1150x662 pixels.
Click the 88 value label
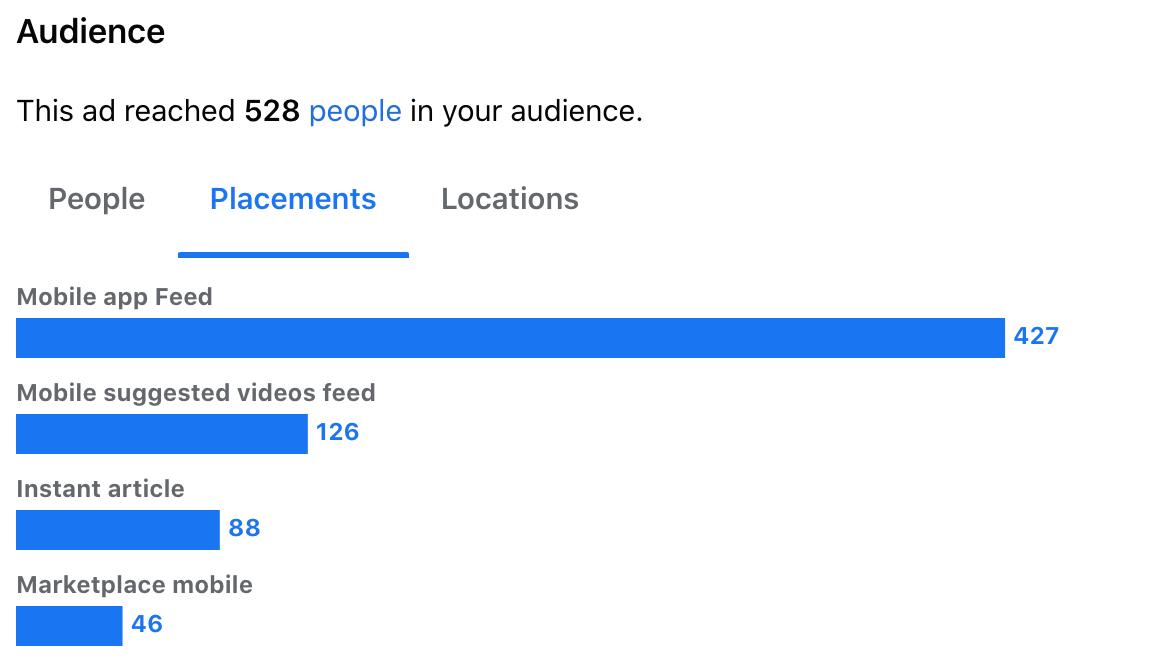244,528
